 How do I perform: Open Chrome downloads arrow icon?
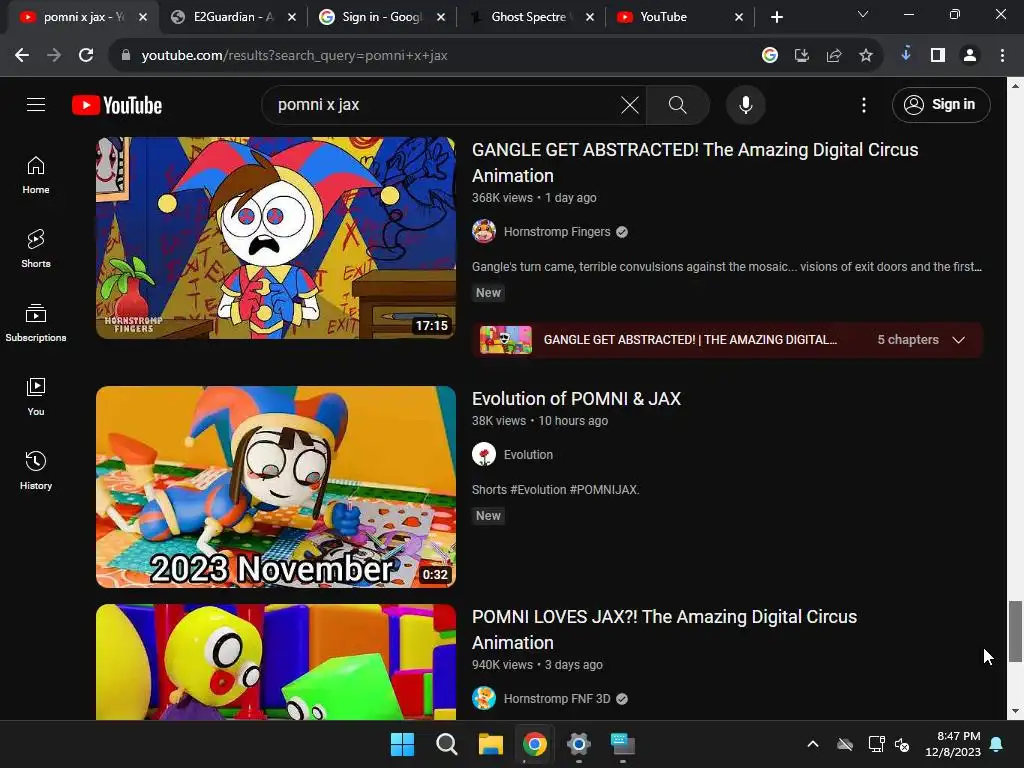pos(906,54)
